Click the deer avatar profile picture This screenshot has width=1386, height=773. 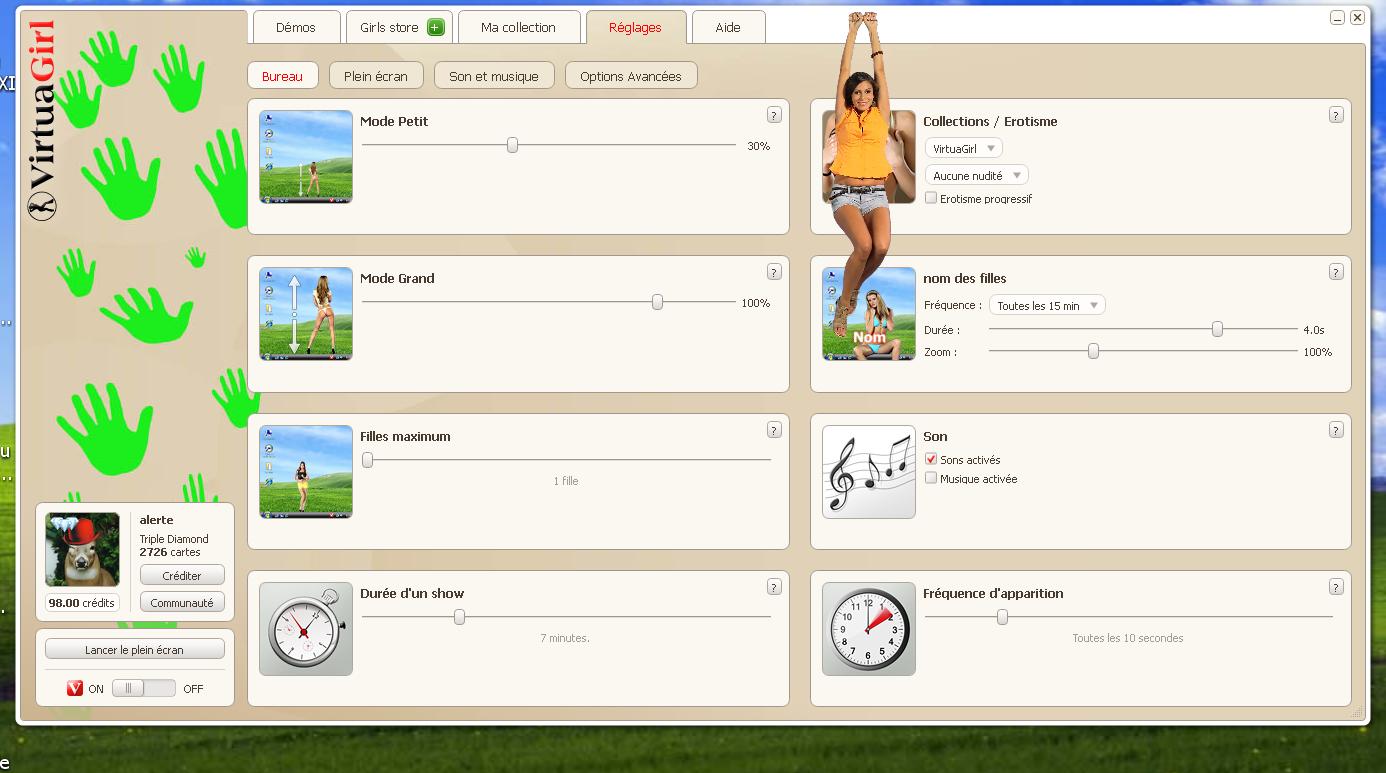[x=82, y=549]
